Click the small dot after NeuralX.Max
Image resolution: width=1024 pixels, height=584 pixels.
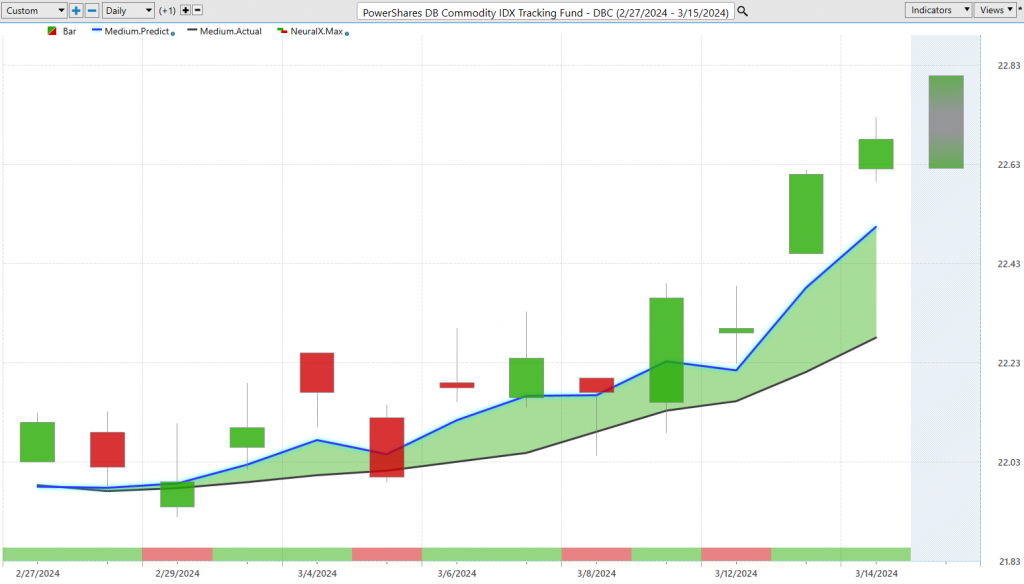pos(347,33)
